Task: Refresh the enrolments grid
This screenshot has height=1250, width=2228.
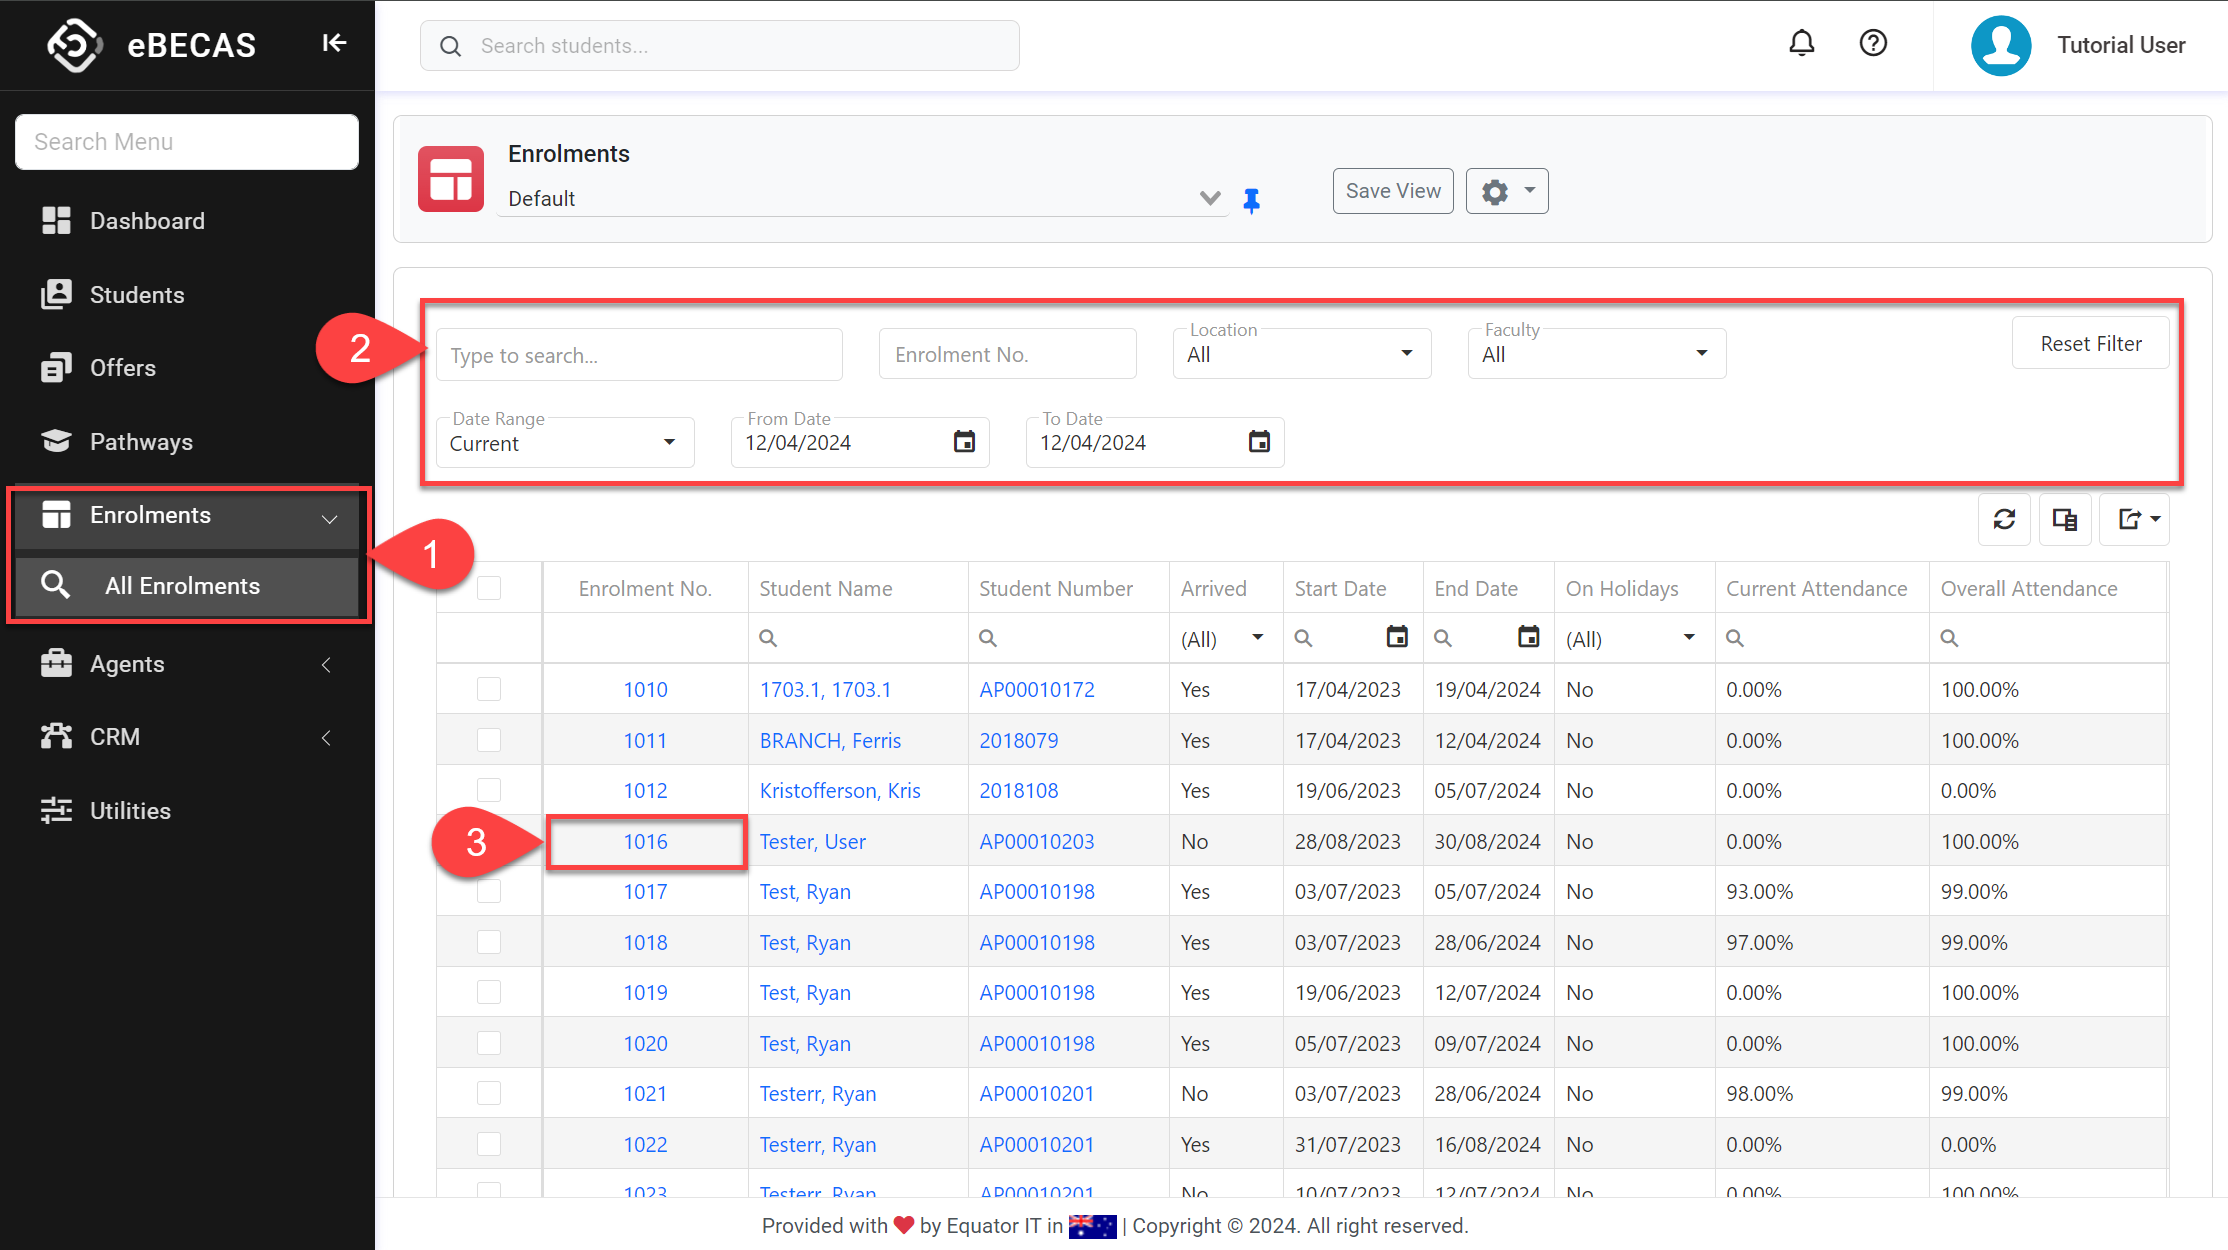Action: pyautogui.click(x=2003, y=519)
